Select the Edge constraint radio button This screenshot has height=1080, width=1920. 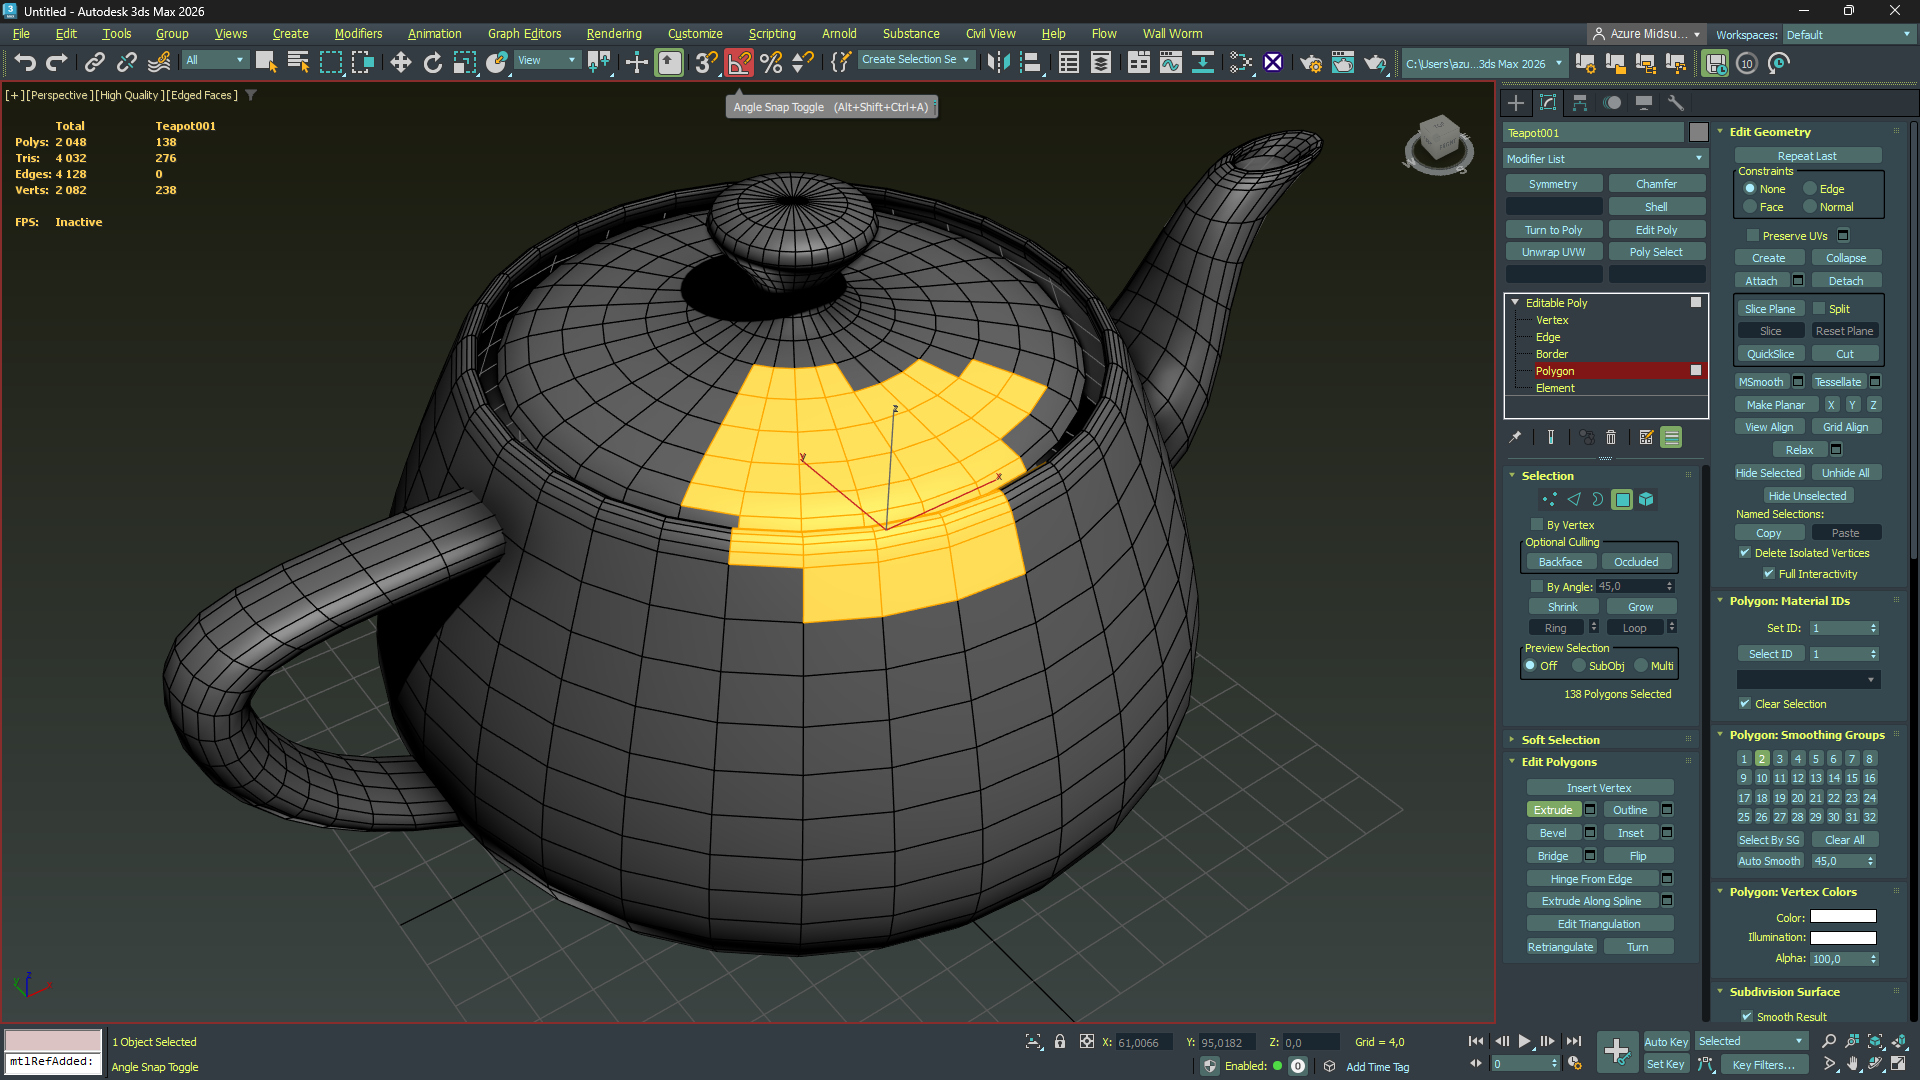[x=1810, y=189]
